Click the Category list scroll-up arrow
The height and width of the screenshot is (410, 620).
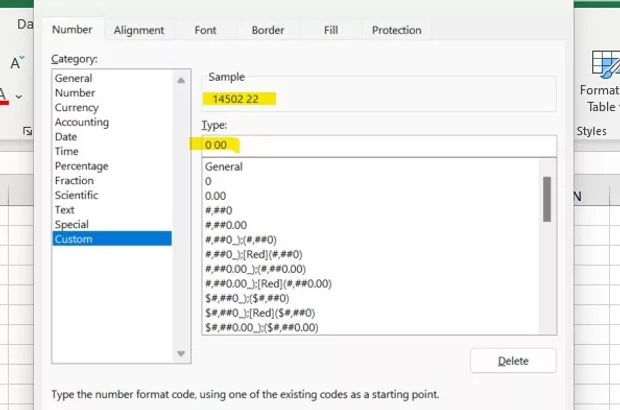click(x=181, y=79)
